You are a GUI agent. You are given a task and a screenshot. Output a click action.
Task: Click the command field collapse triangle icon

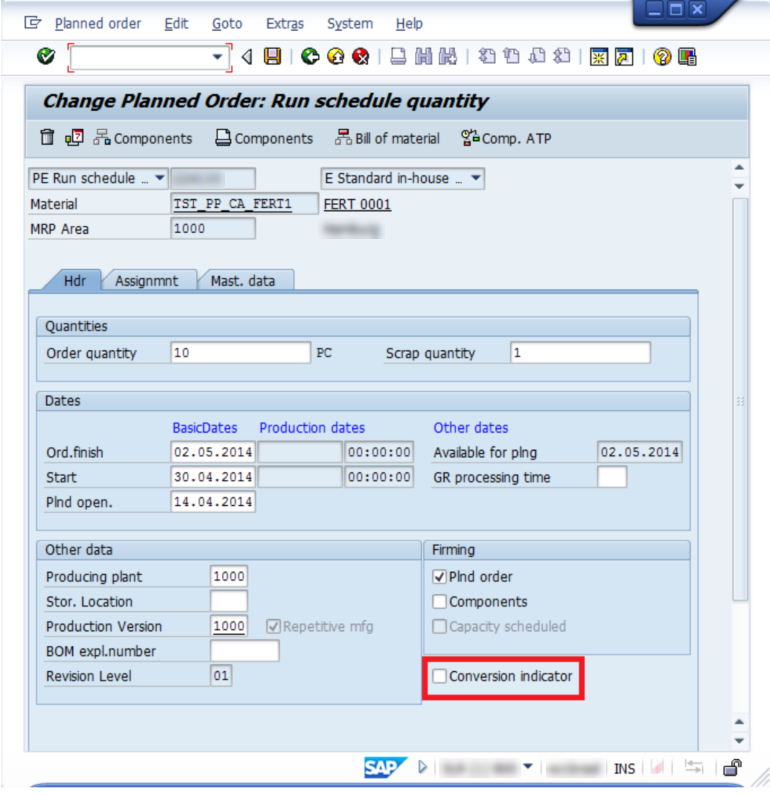pos(247,56)
